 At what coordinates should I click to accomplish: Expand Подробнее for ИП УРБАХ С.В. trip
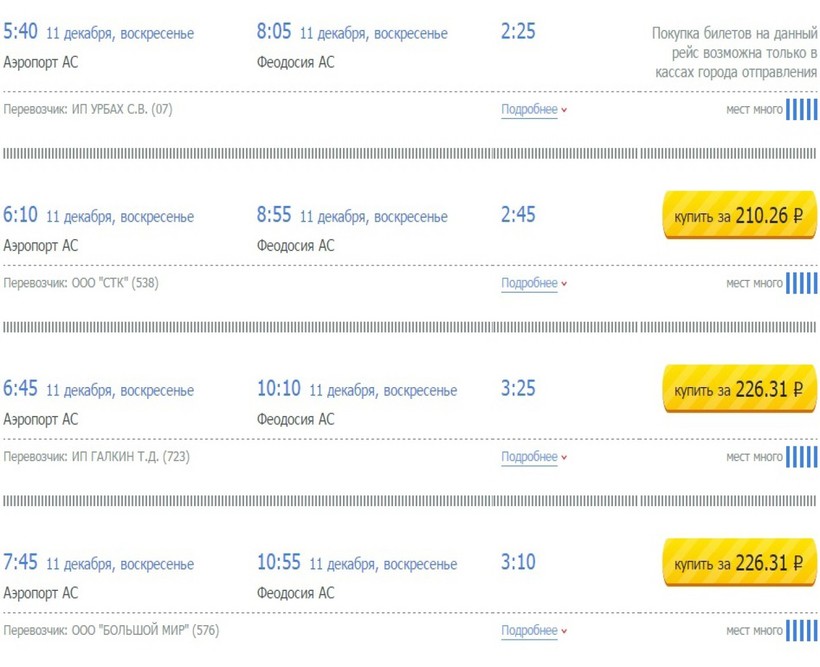[529, 109]
